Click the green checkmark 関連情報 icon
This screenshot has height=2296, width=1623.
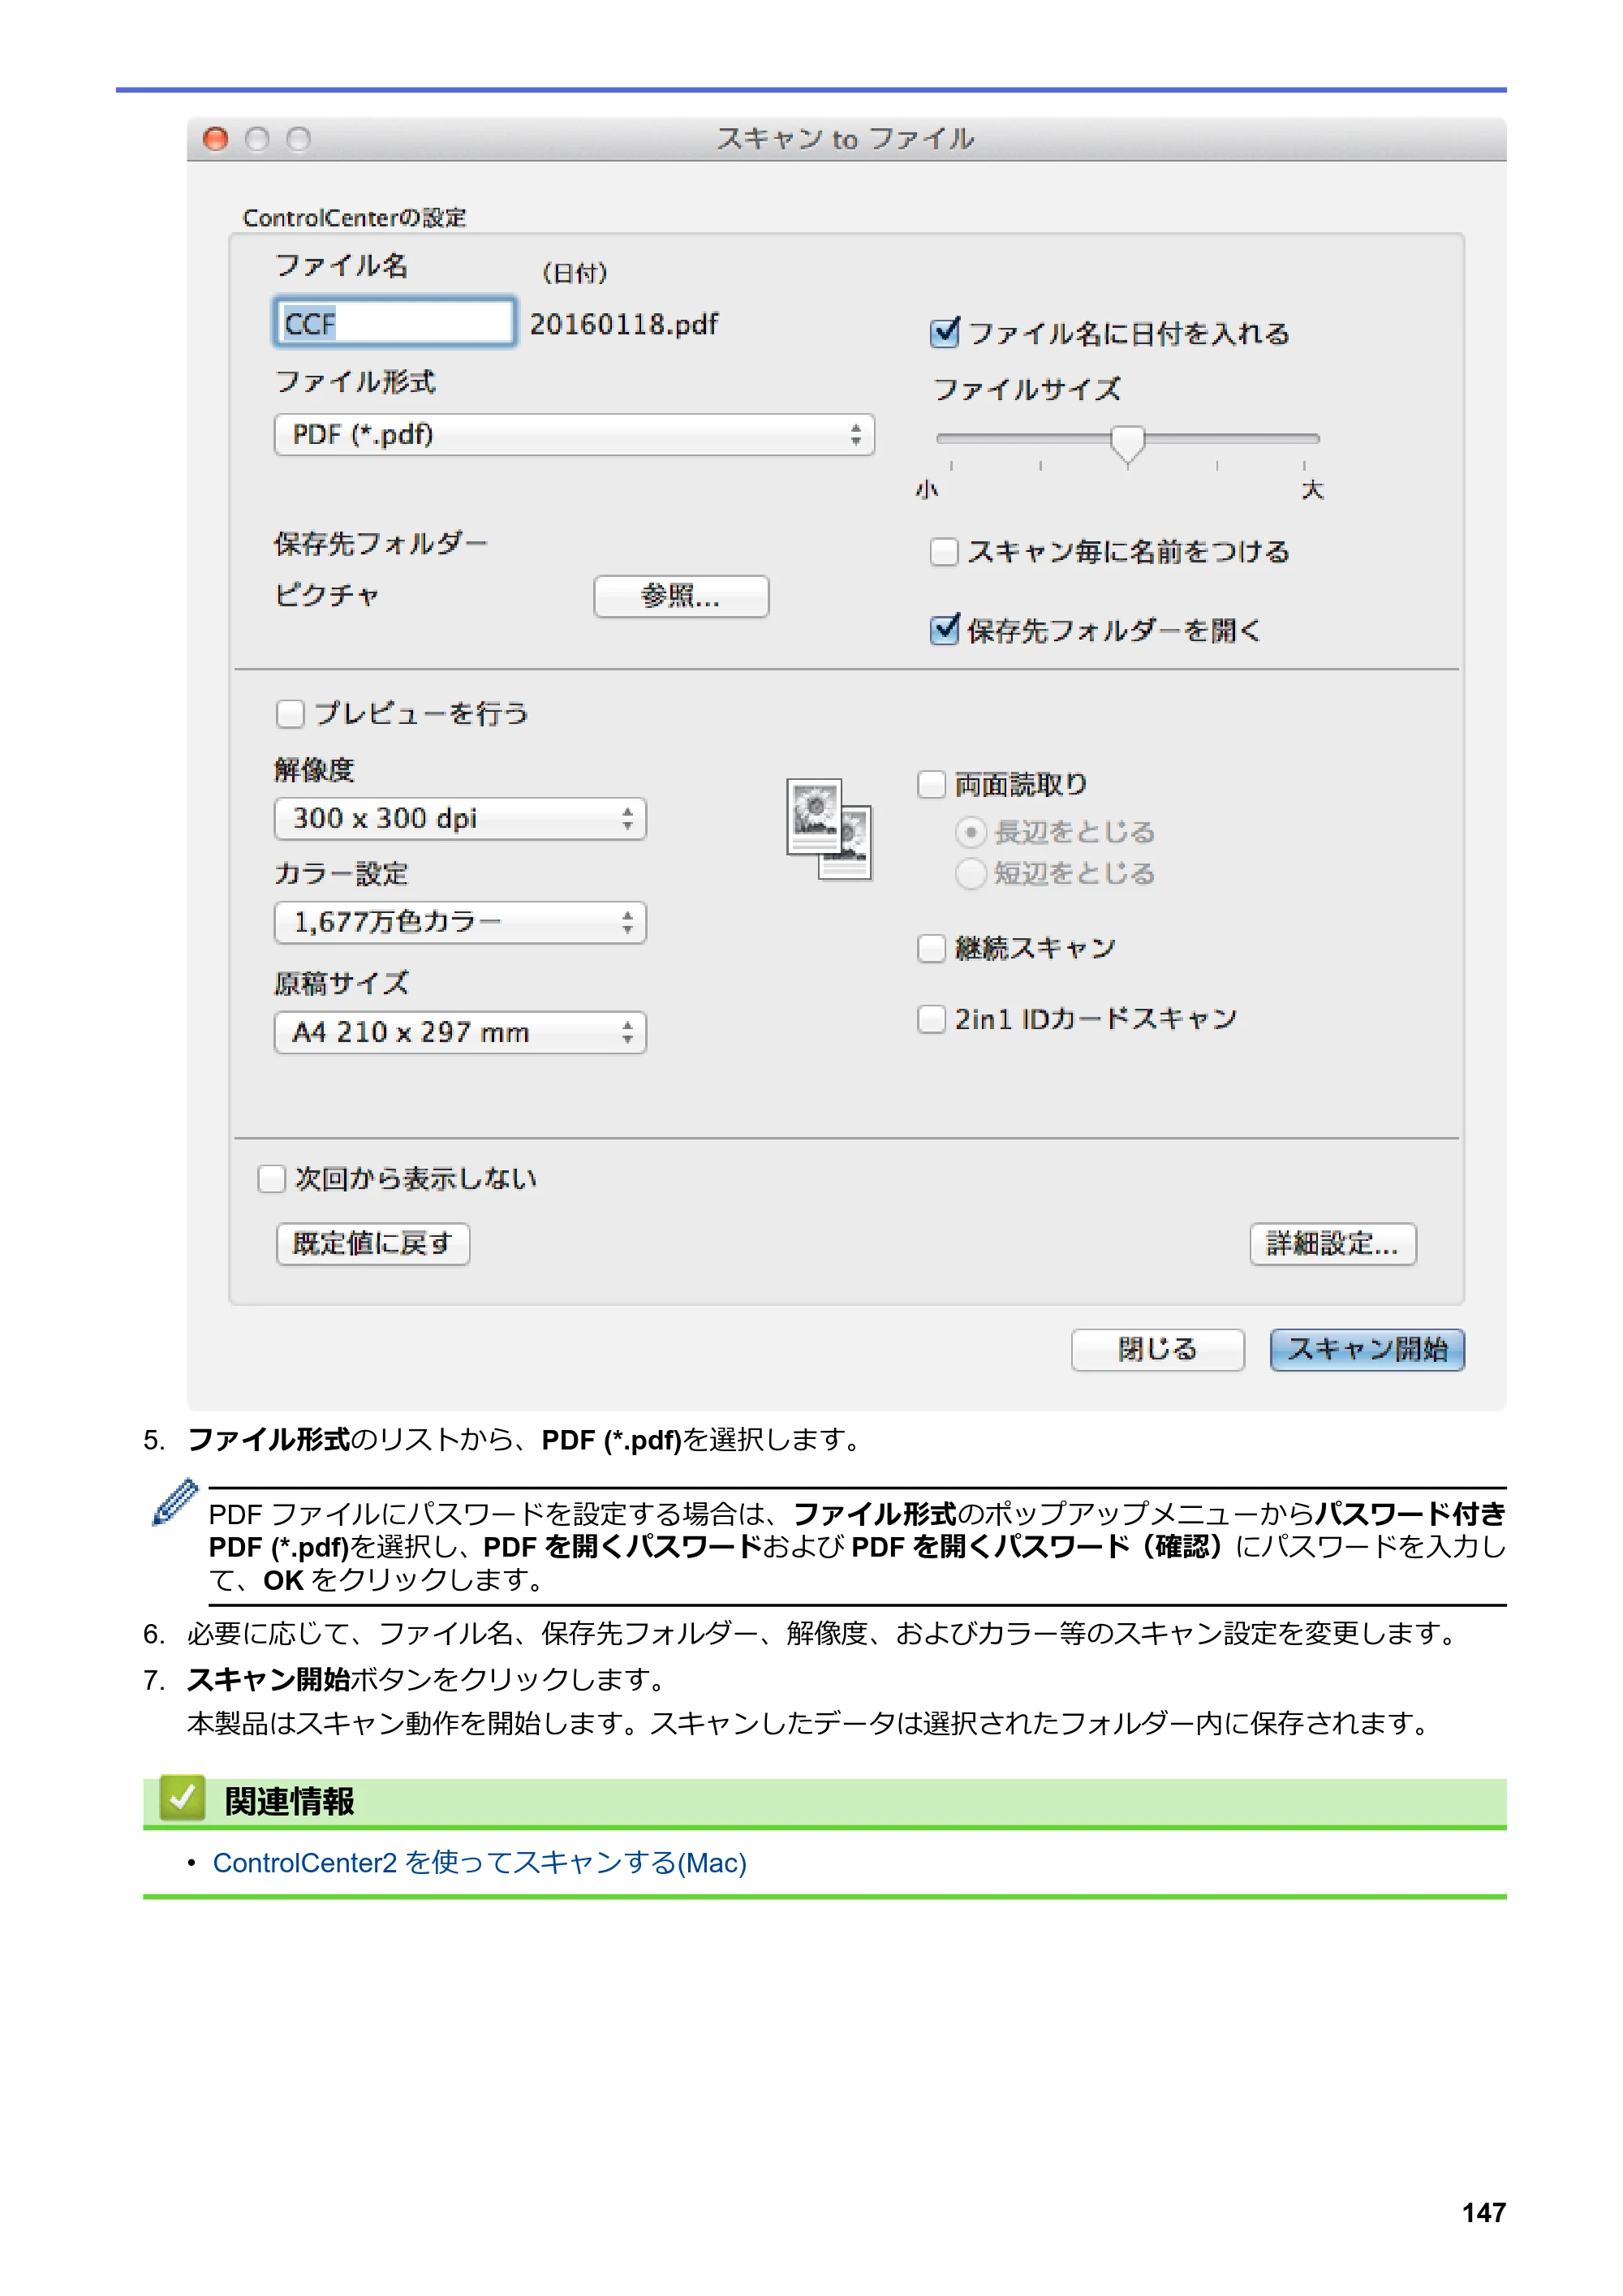182,1798
